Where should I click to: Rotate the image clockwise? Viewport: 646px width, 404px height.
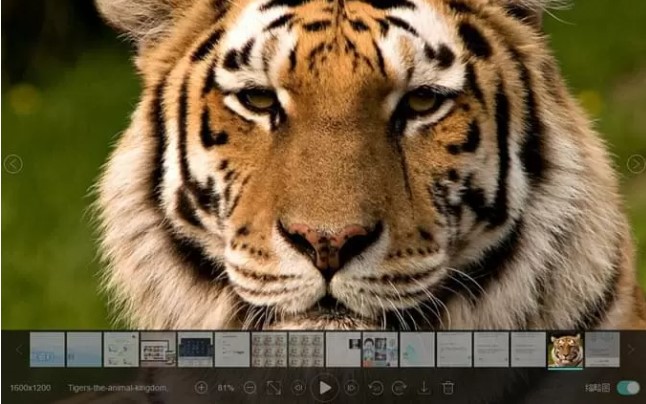[x=399, y=388]
